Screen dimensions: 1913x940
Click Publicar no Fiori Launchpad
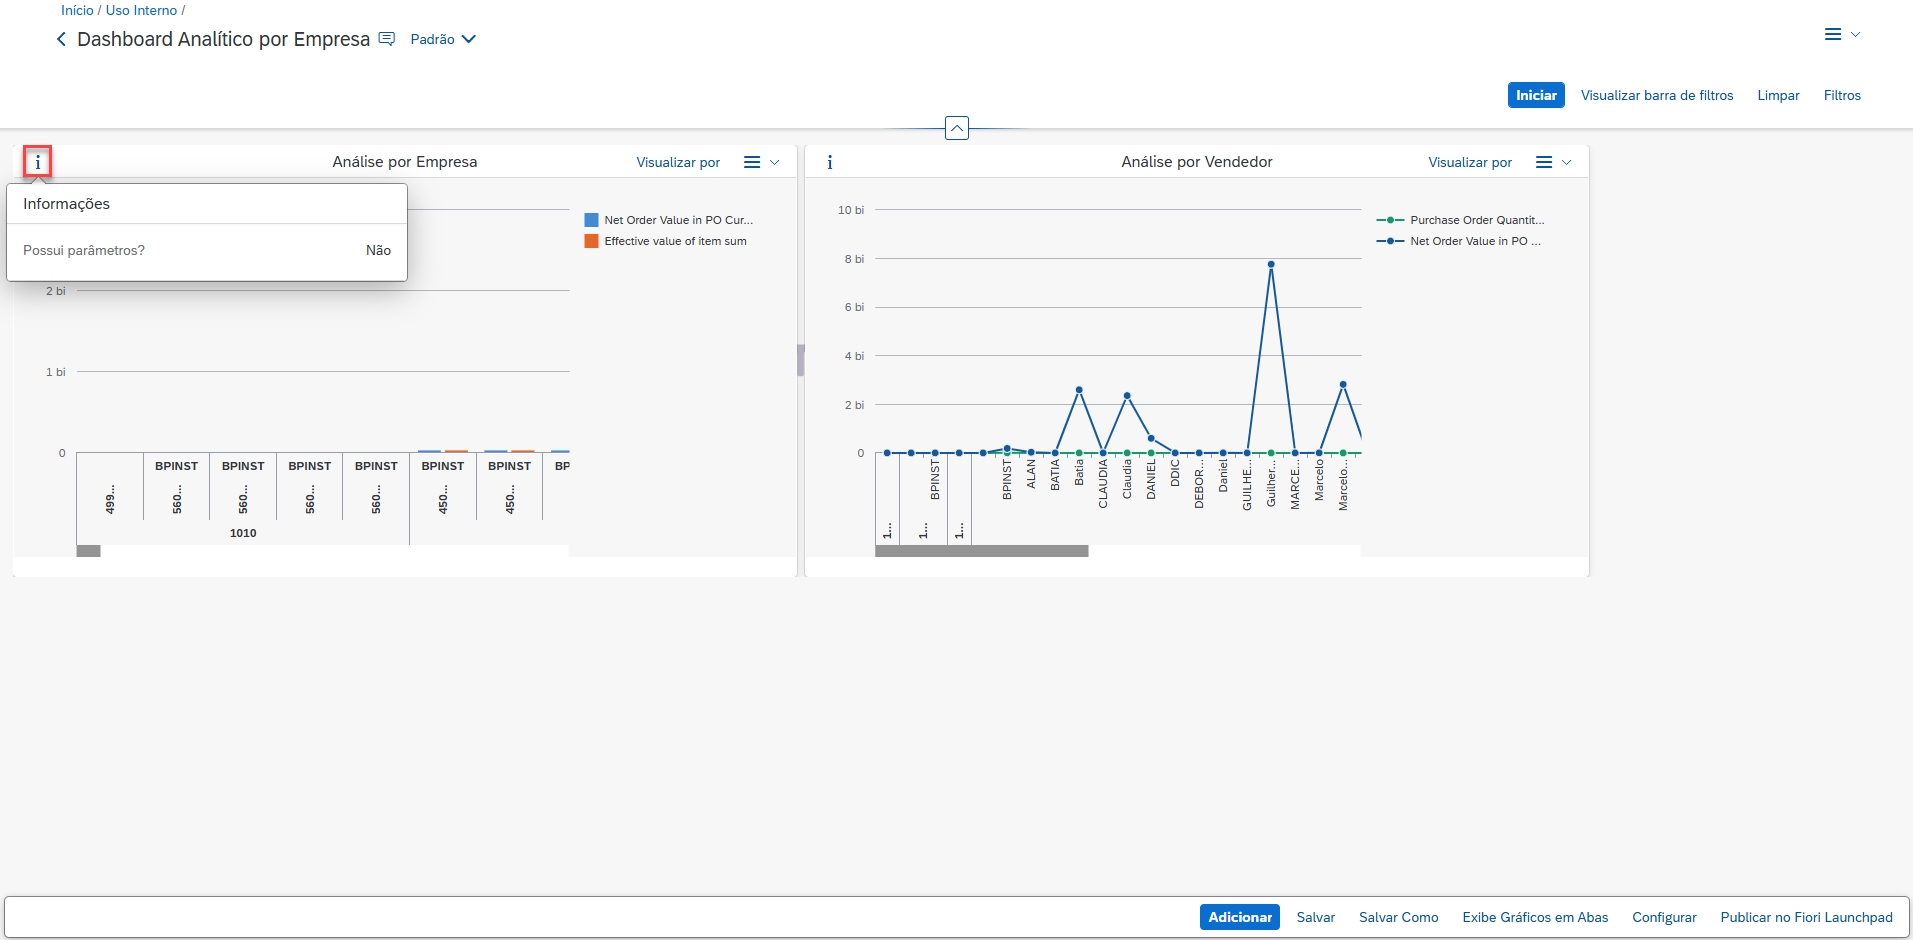[x=1806, y=917]
